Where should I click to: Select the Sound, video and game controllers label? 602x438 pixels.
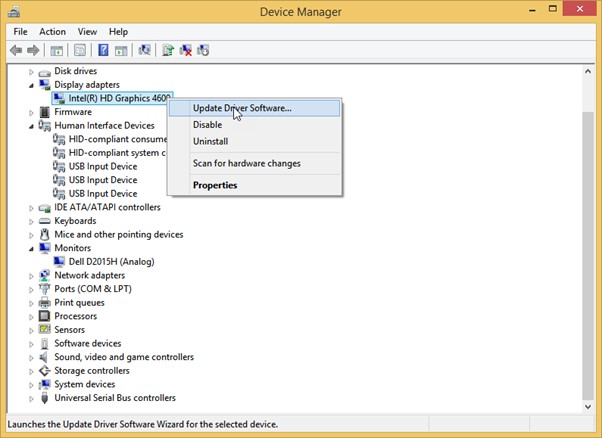[x=124, y=357]
